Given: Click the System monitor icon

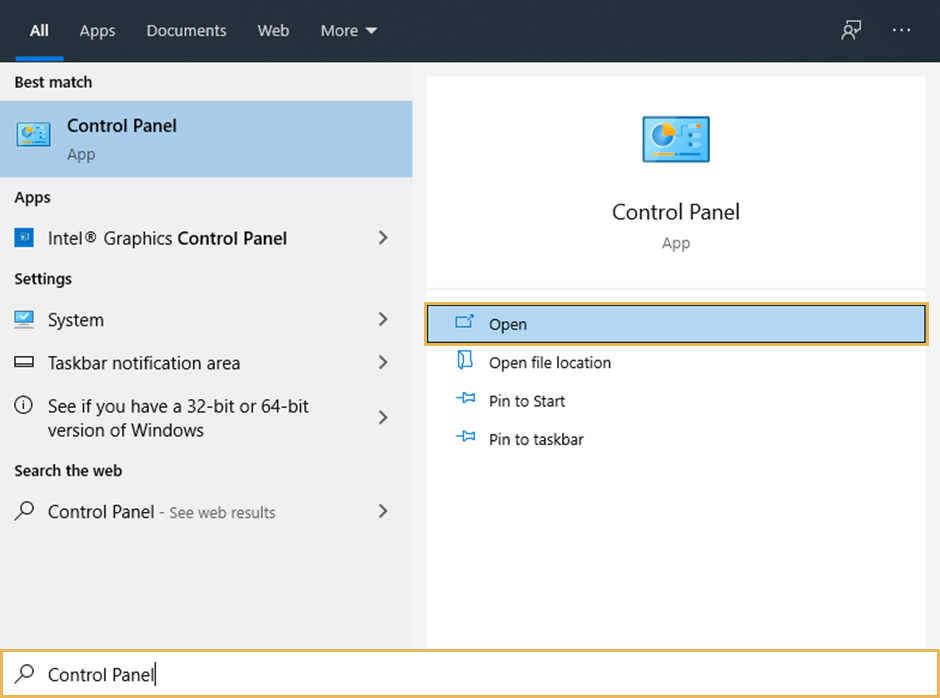Looking at the screenshot, I should 25,320.
